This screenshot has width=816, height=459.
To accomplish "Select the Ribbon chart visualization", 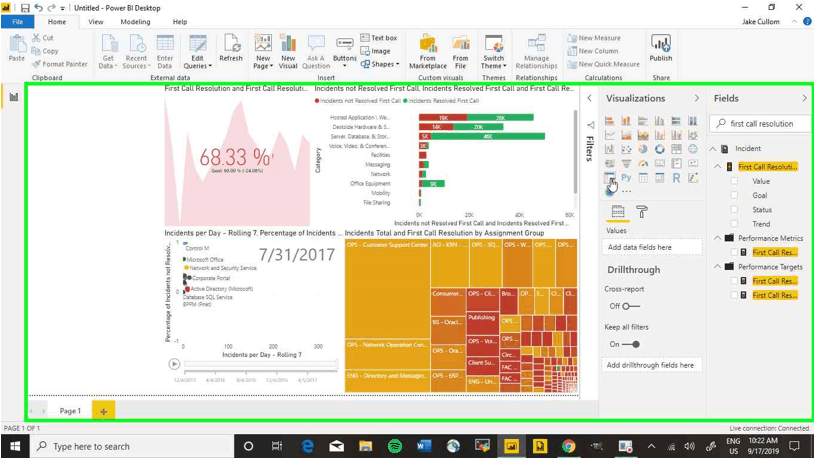I will (x=693, y=135).
